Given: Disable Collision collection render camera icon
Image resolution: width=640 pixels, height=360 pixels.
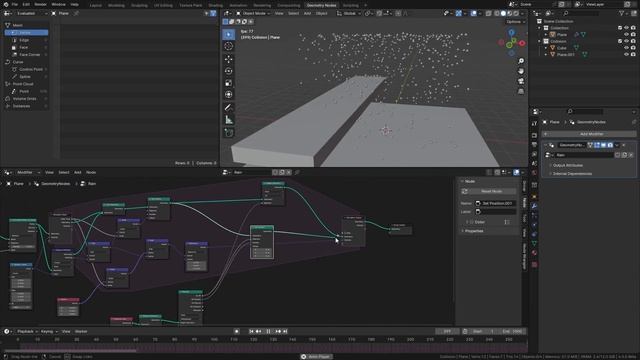Looking at the screenshot, I should (x=633, y=41).
